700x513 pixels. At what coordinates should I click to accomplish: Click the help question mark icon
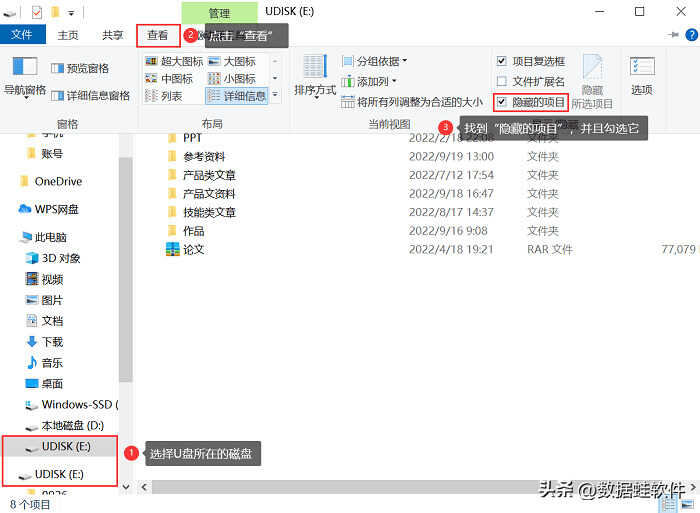pyautogui.click(x=692, y=34)
